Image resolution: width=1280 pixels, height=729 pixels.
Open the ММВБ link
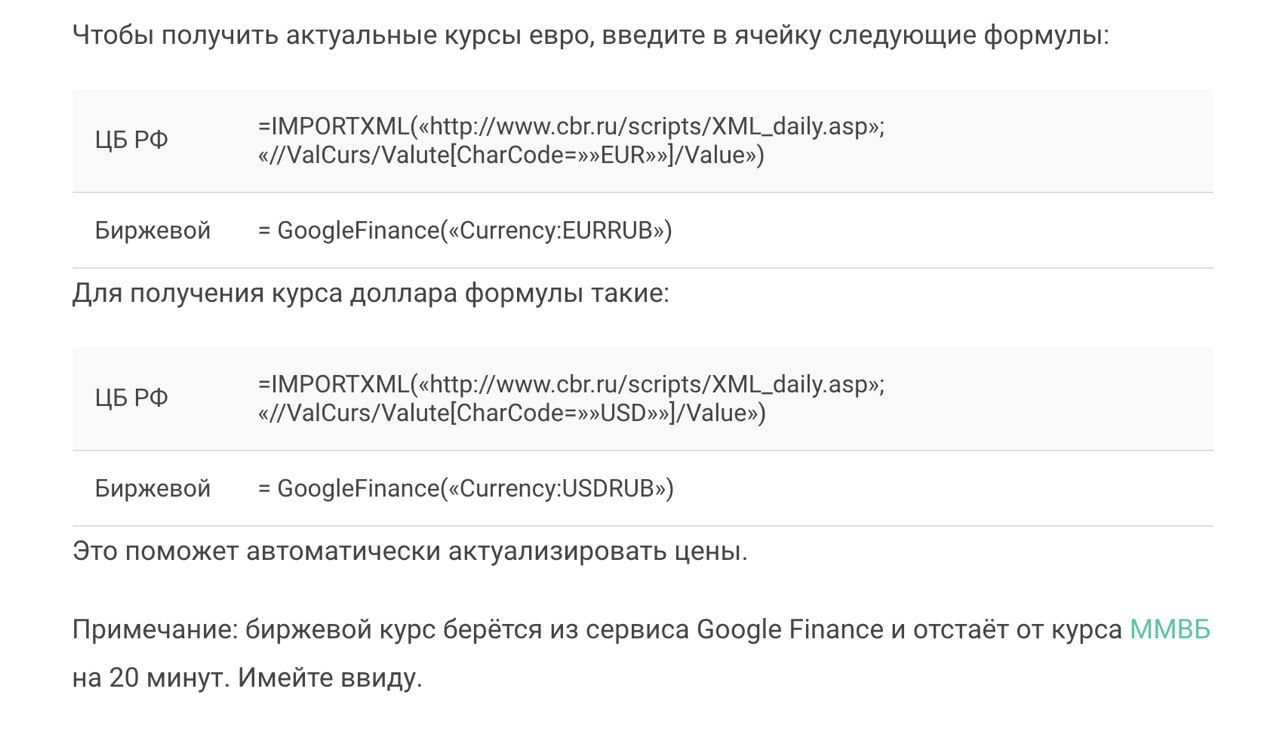pyautogui.click(x=1169, y=629)
